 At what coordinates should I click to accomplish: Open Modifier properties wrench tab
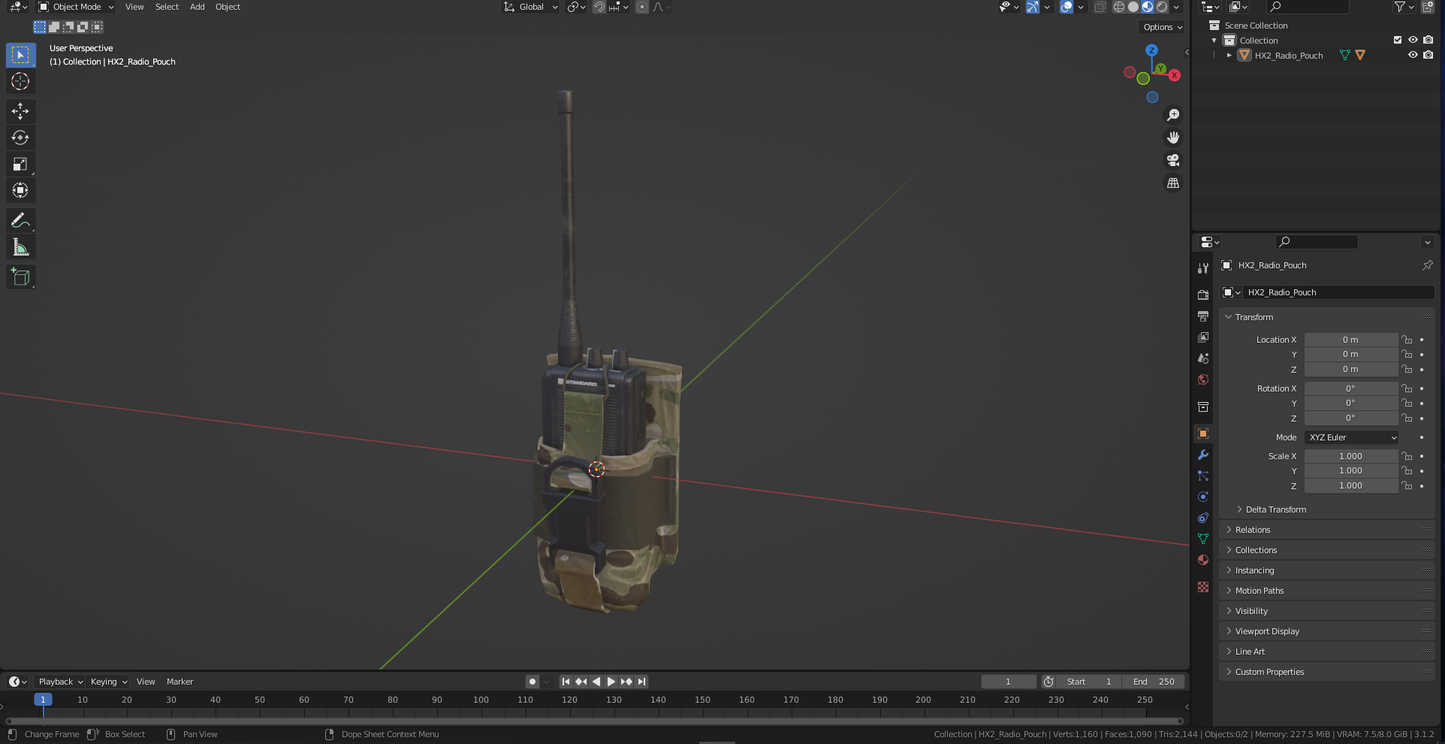1203,455
